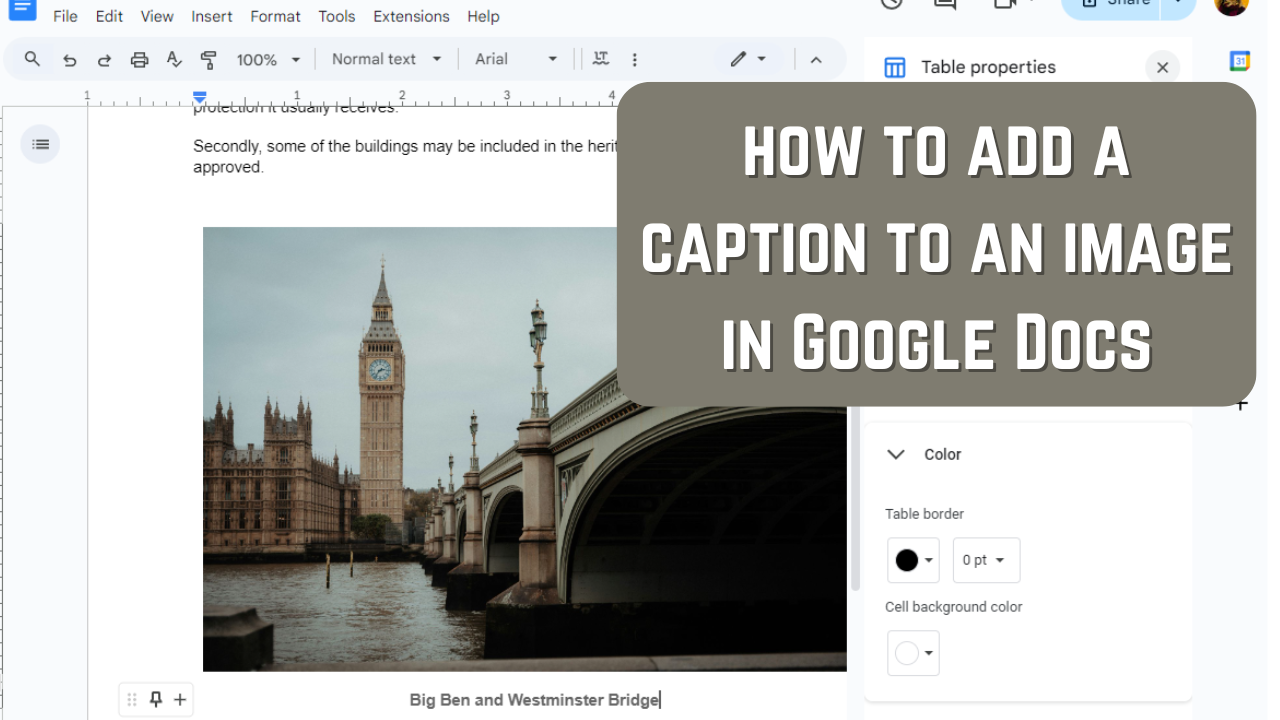Viewport: 1280px width, 720px height.
Task: Undo the last action
Action: click(69, 60)
